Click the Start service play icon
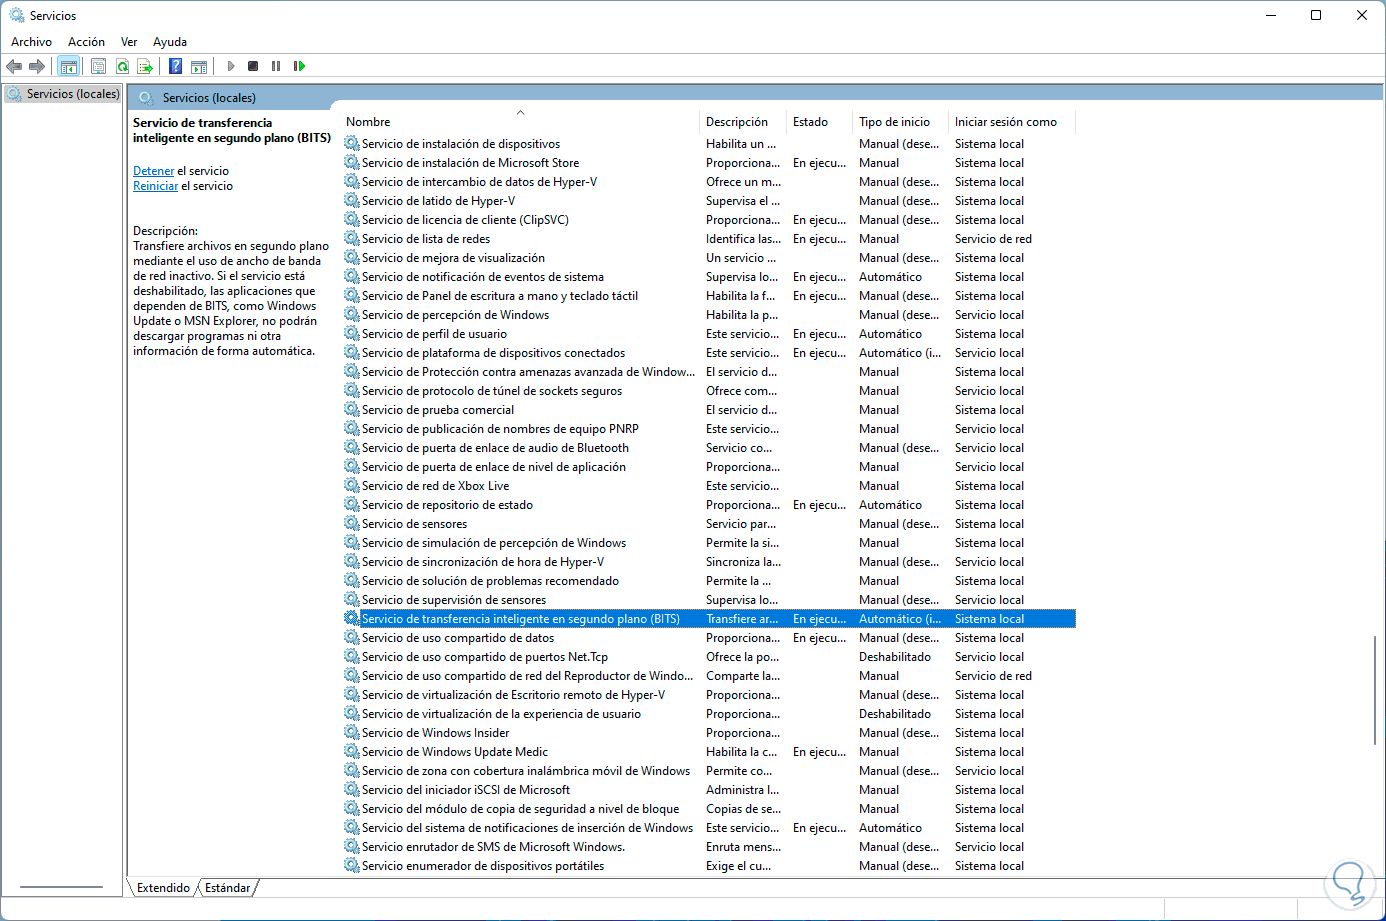The image size is (1386, 921). [231, 66]
